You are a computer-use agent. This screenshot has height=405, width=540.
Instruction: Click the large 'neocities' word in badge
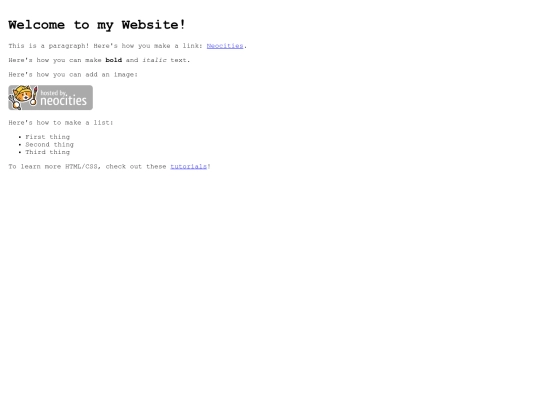[x=63, y=101]
